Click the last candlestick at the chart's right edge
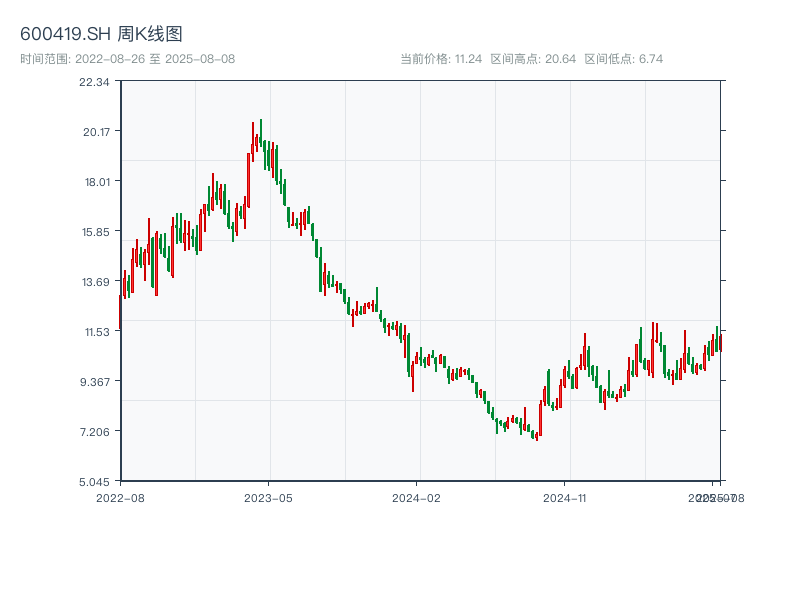 (720, 343)
